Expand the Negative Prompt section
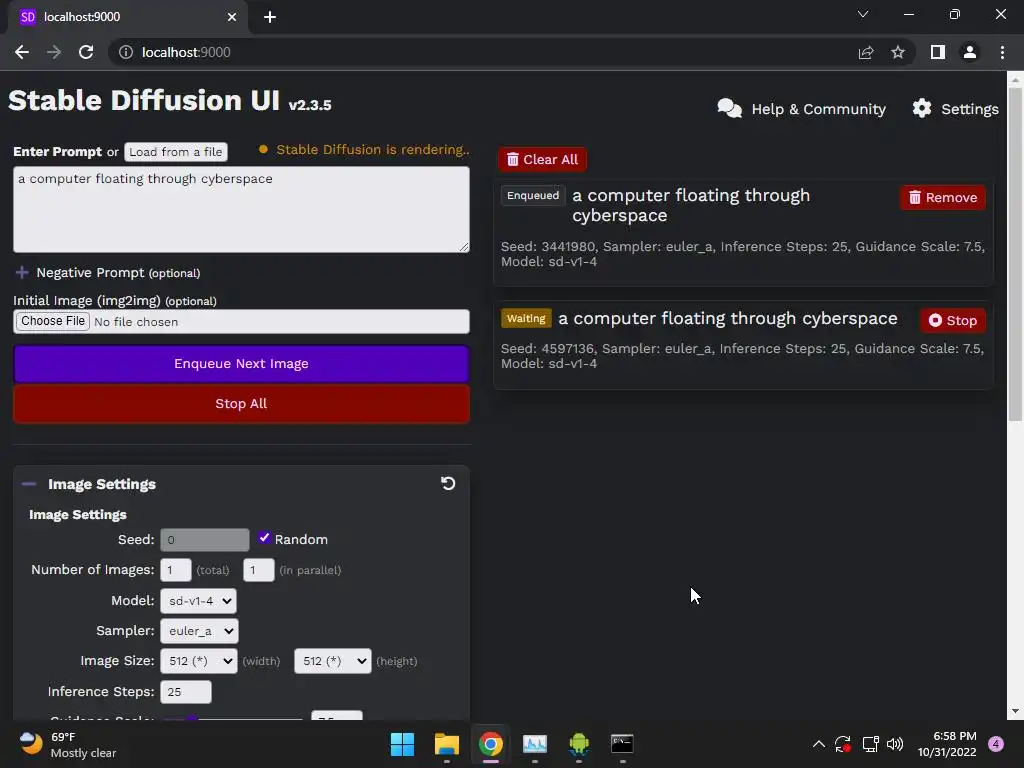The height and width of the screenshot is (768, 1024). [x=22, y=272]
